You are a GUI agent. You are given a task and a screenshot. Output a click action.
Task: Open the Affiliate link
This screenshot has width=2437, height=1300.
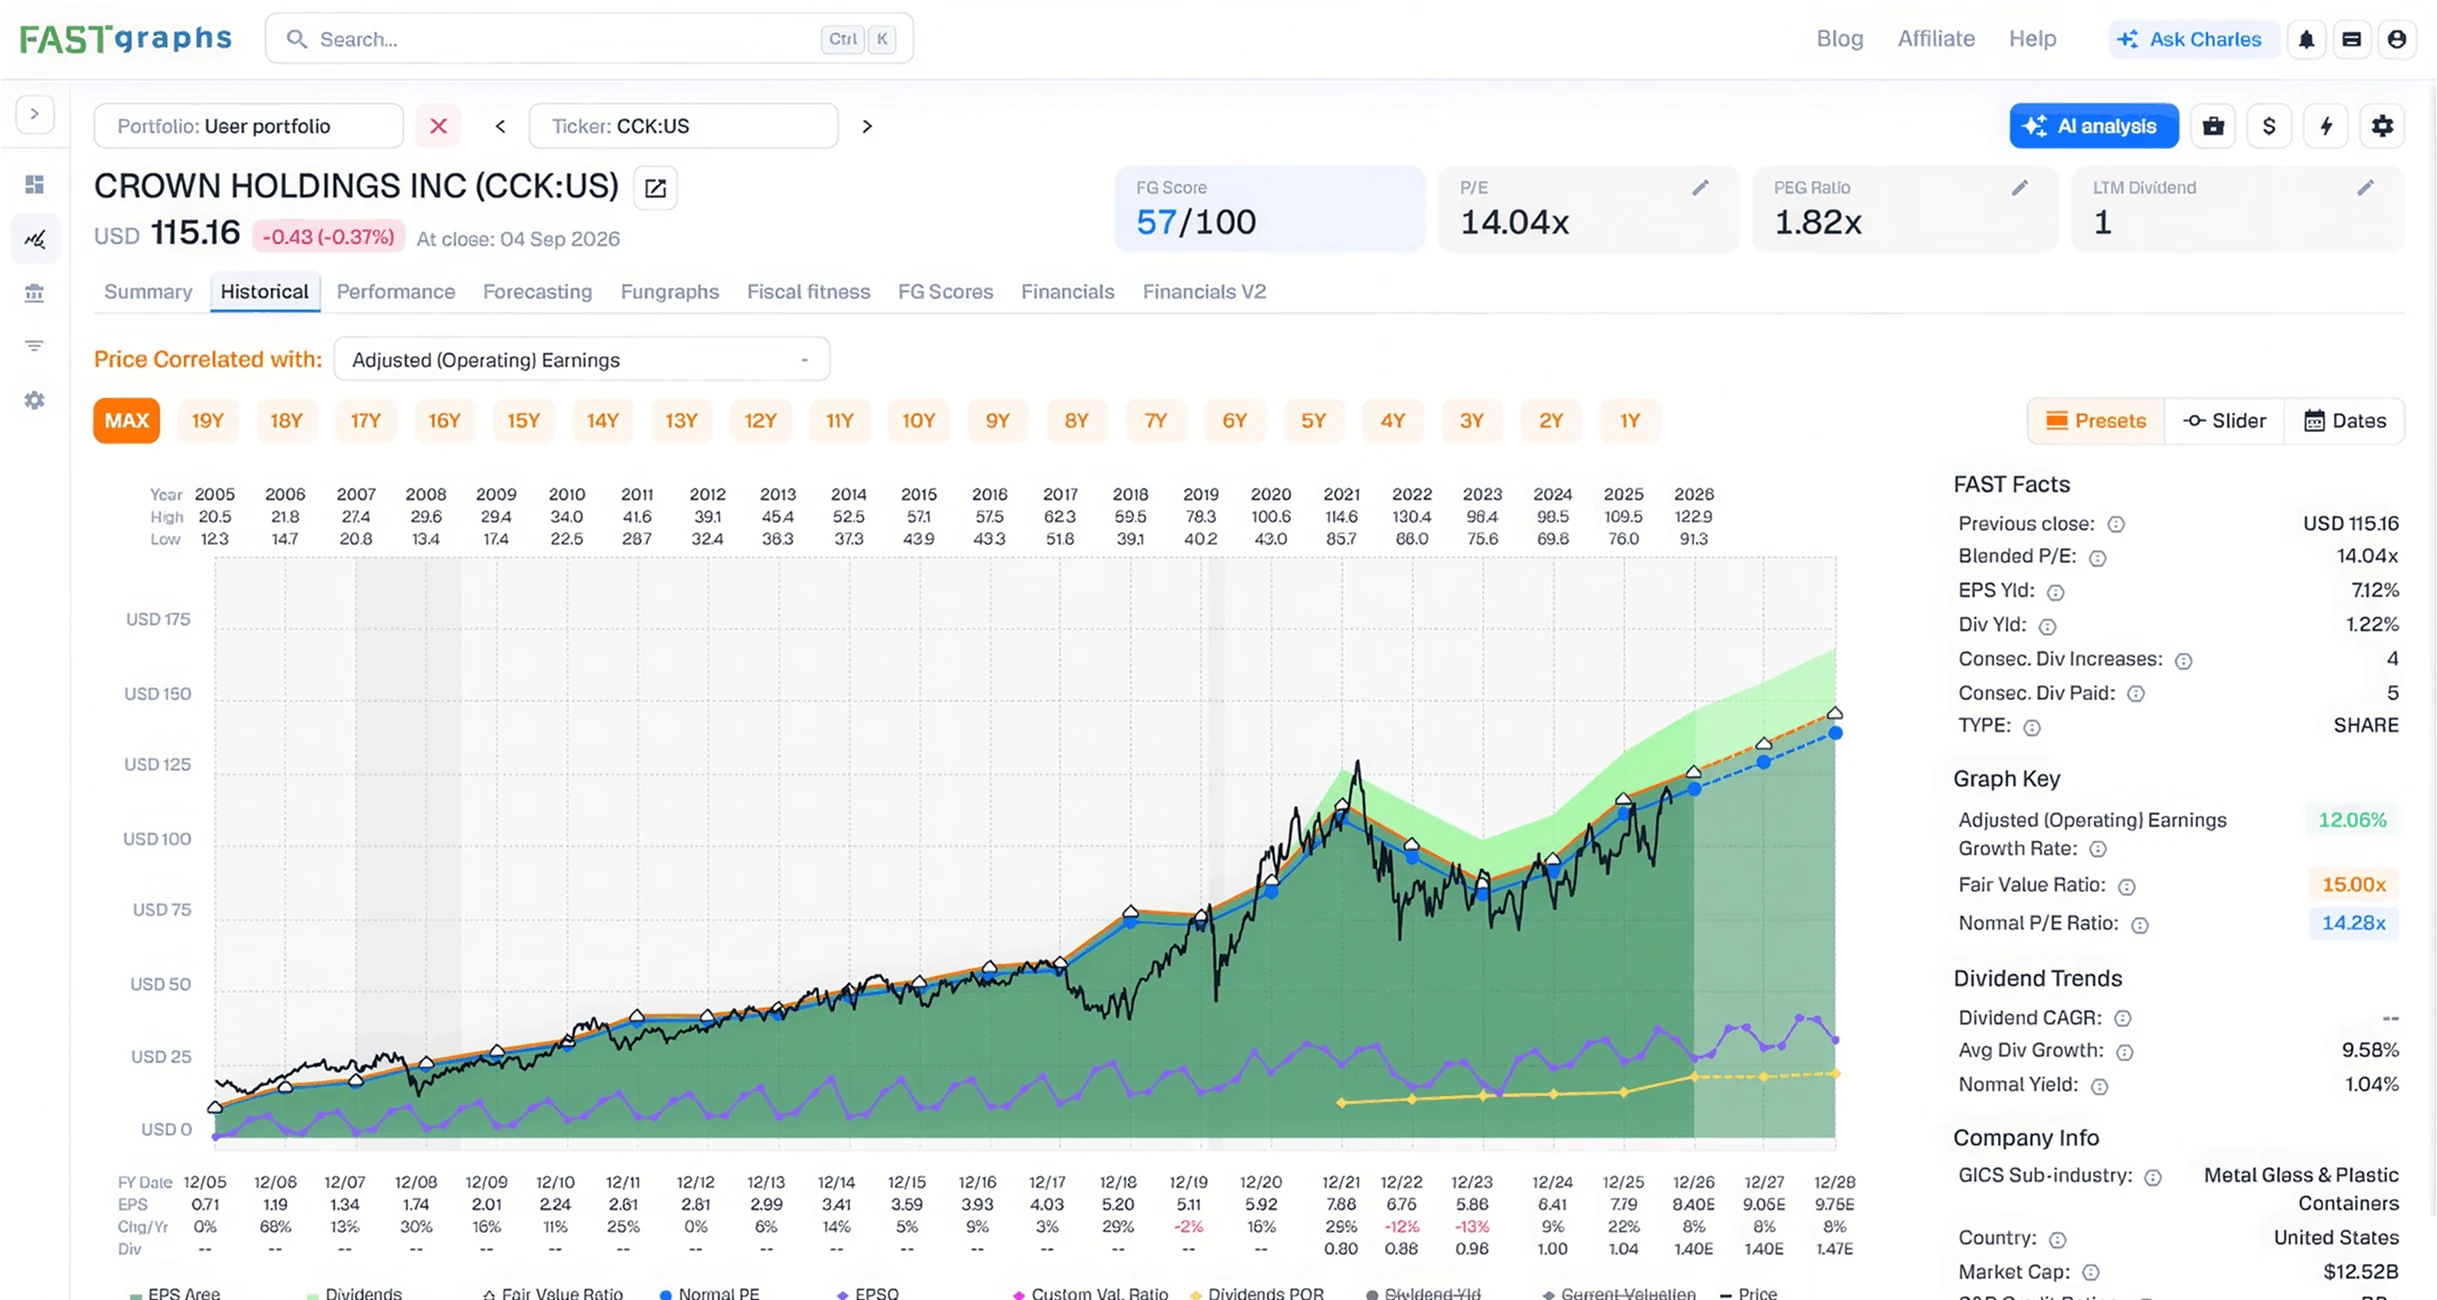click(1936, 39)
